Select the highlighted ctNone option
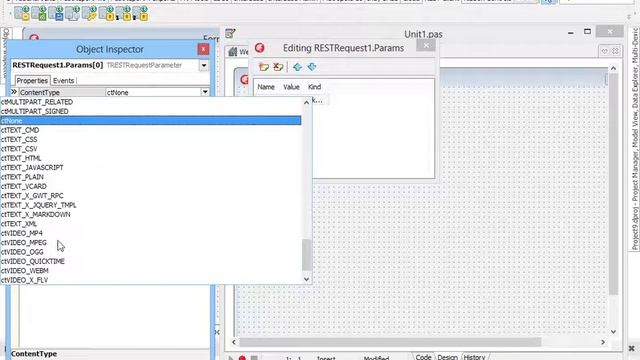 151,121
